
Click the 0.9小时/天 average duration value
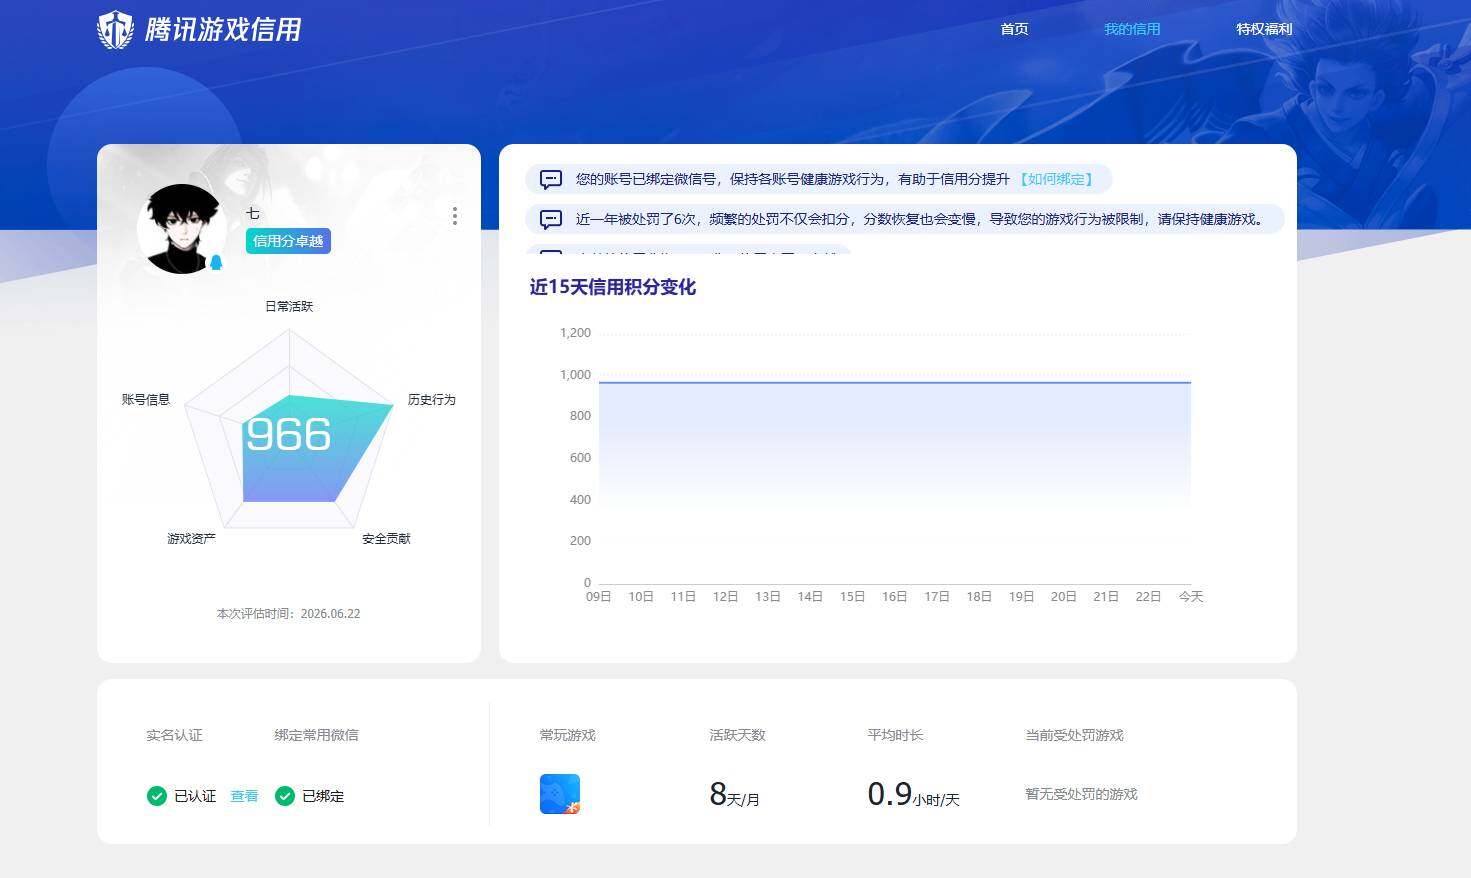[913, 794]
